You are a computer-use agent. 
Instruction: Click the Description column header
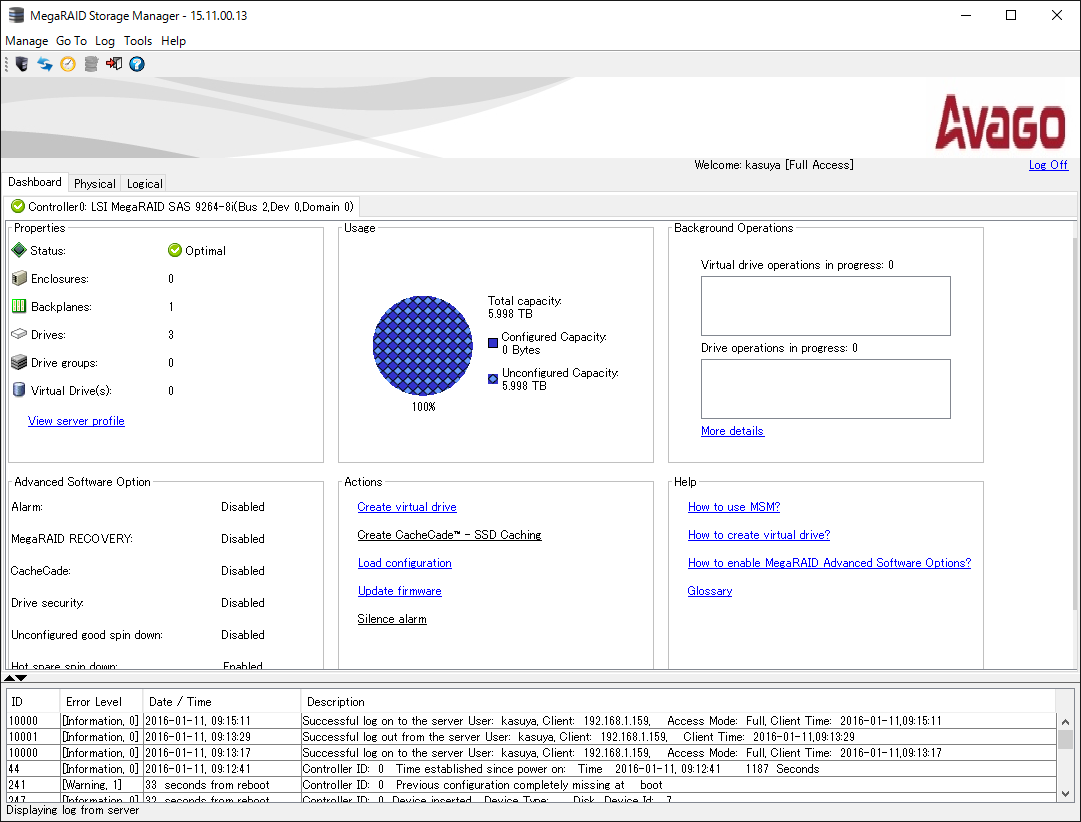tap(678, 701)
